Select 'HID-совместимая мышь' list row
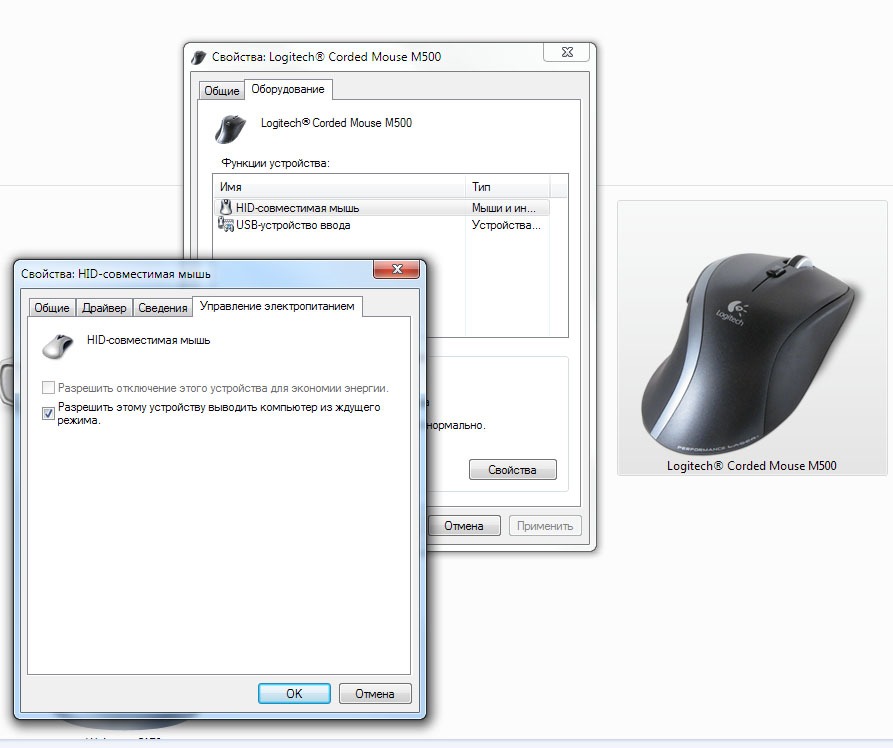Screen dimensions: 893x748 pos(382,207)
